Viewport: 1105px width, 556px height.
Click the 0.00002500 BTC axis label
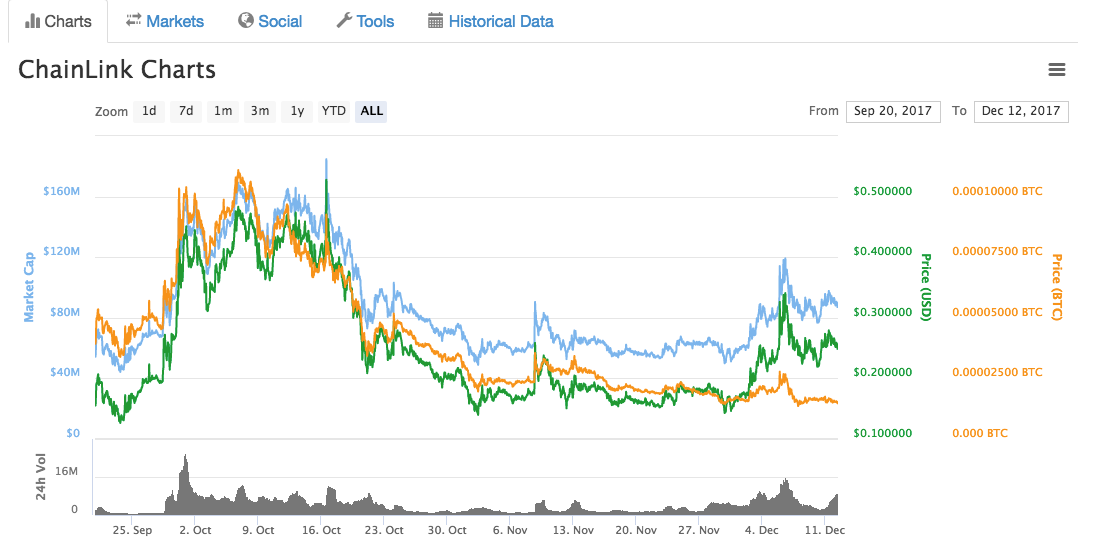click(x=997, y=372)
